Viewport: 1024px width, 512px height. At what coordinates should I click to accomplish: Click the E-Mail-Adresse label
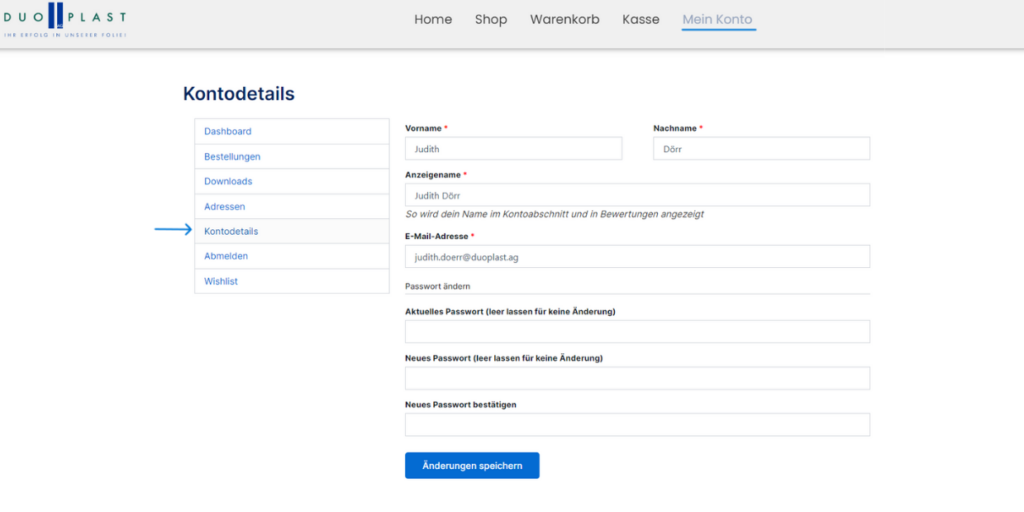436,236
